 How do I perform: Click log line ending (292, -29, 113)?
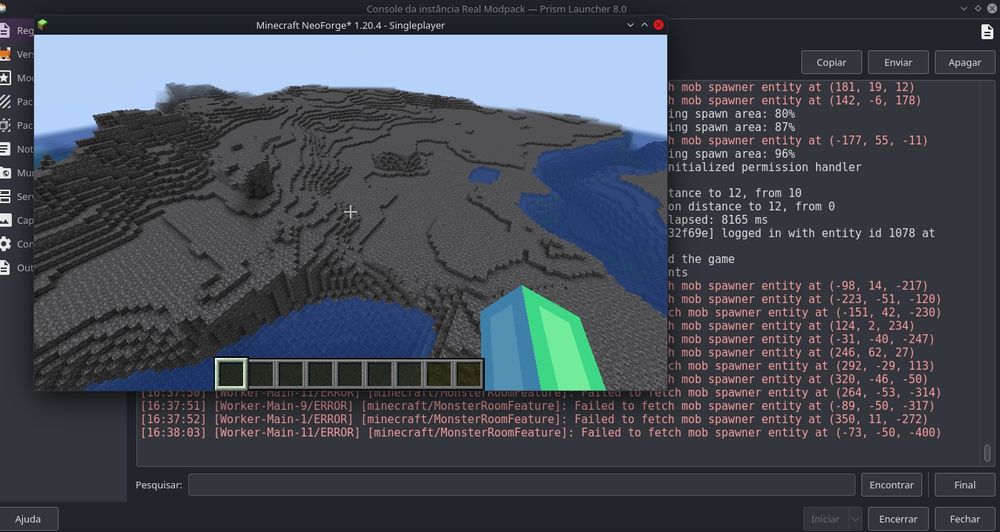pyautogui.click(x=801, y=366)
